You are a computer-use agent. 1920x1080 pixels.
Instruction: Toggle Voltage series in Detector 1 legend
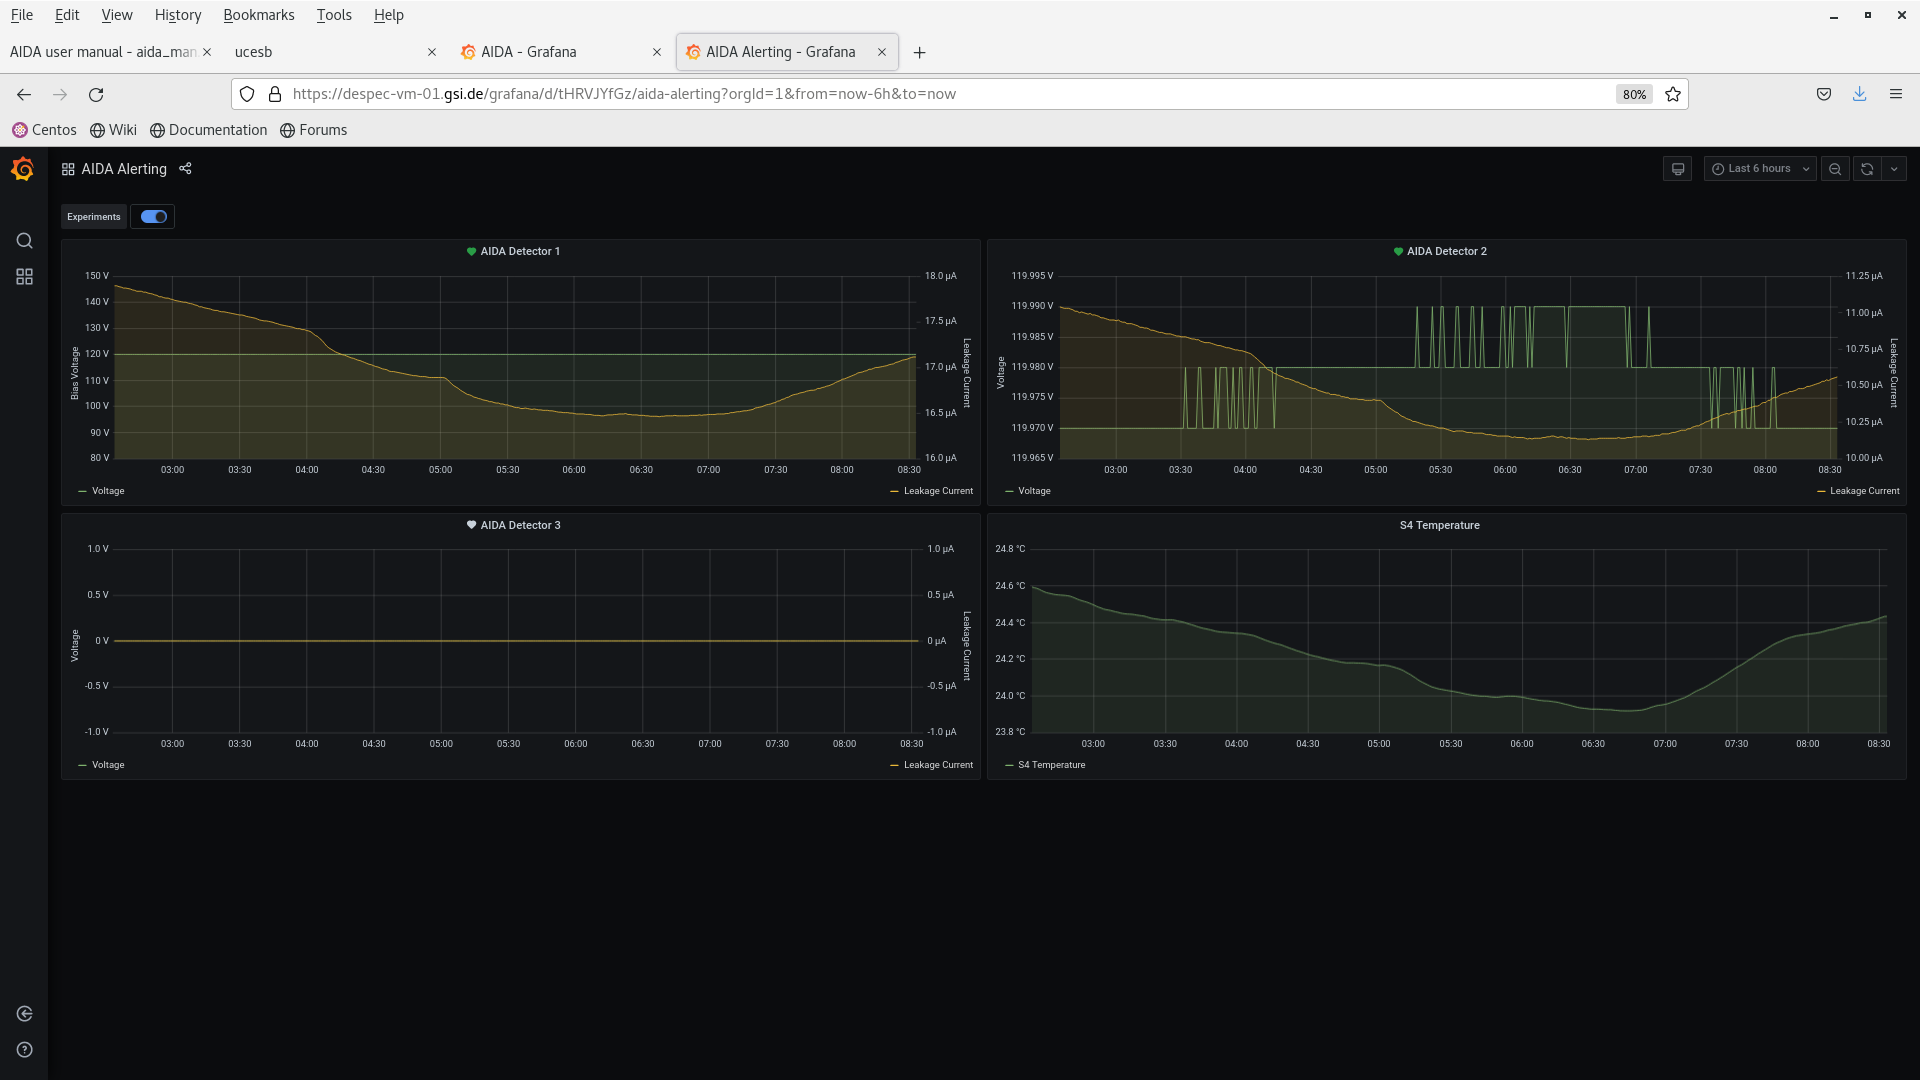coord(107,491)
